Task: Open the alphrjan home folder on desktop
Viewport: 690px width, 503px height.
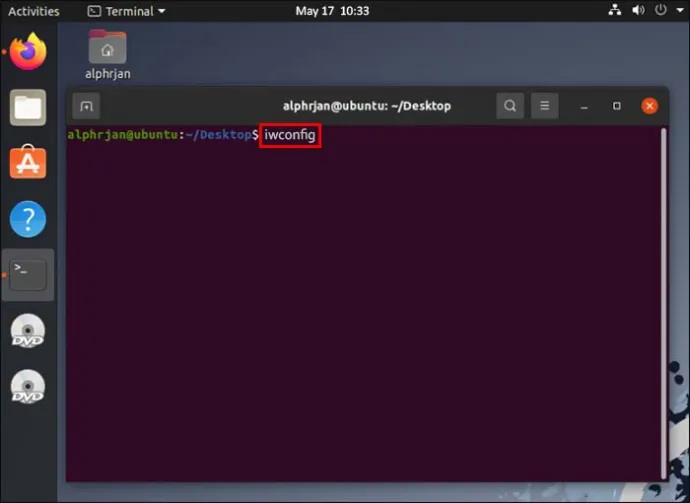Action: (x=107, y=55)
